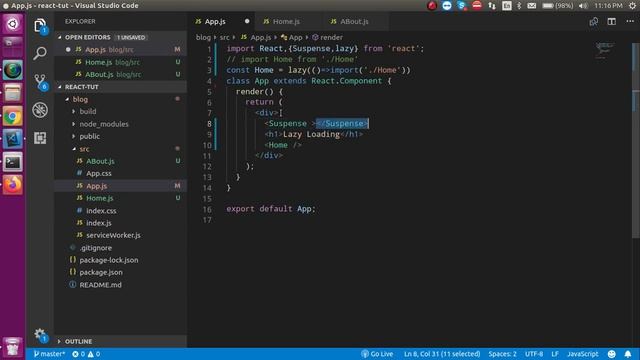Click 'render' in the breadcrumb path
Image resolution: width=640 pixels, height=360 pixels.
pyautogui.click(x=327, y=38)
